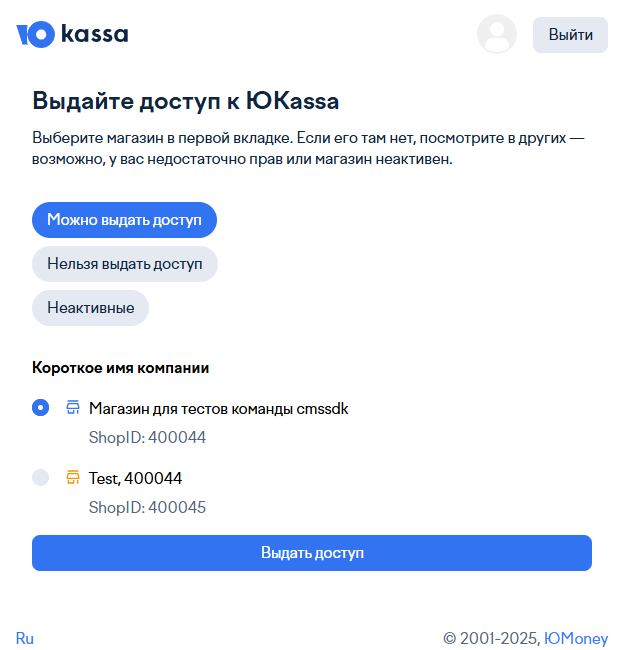Click the Выдайте доступ к ЮKassa heading

(186, 101)
